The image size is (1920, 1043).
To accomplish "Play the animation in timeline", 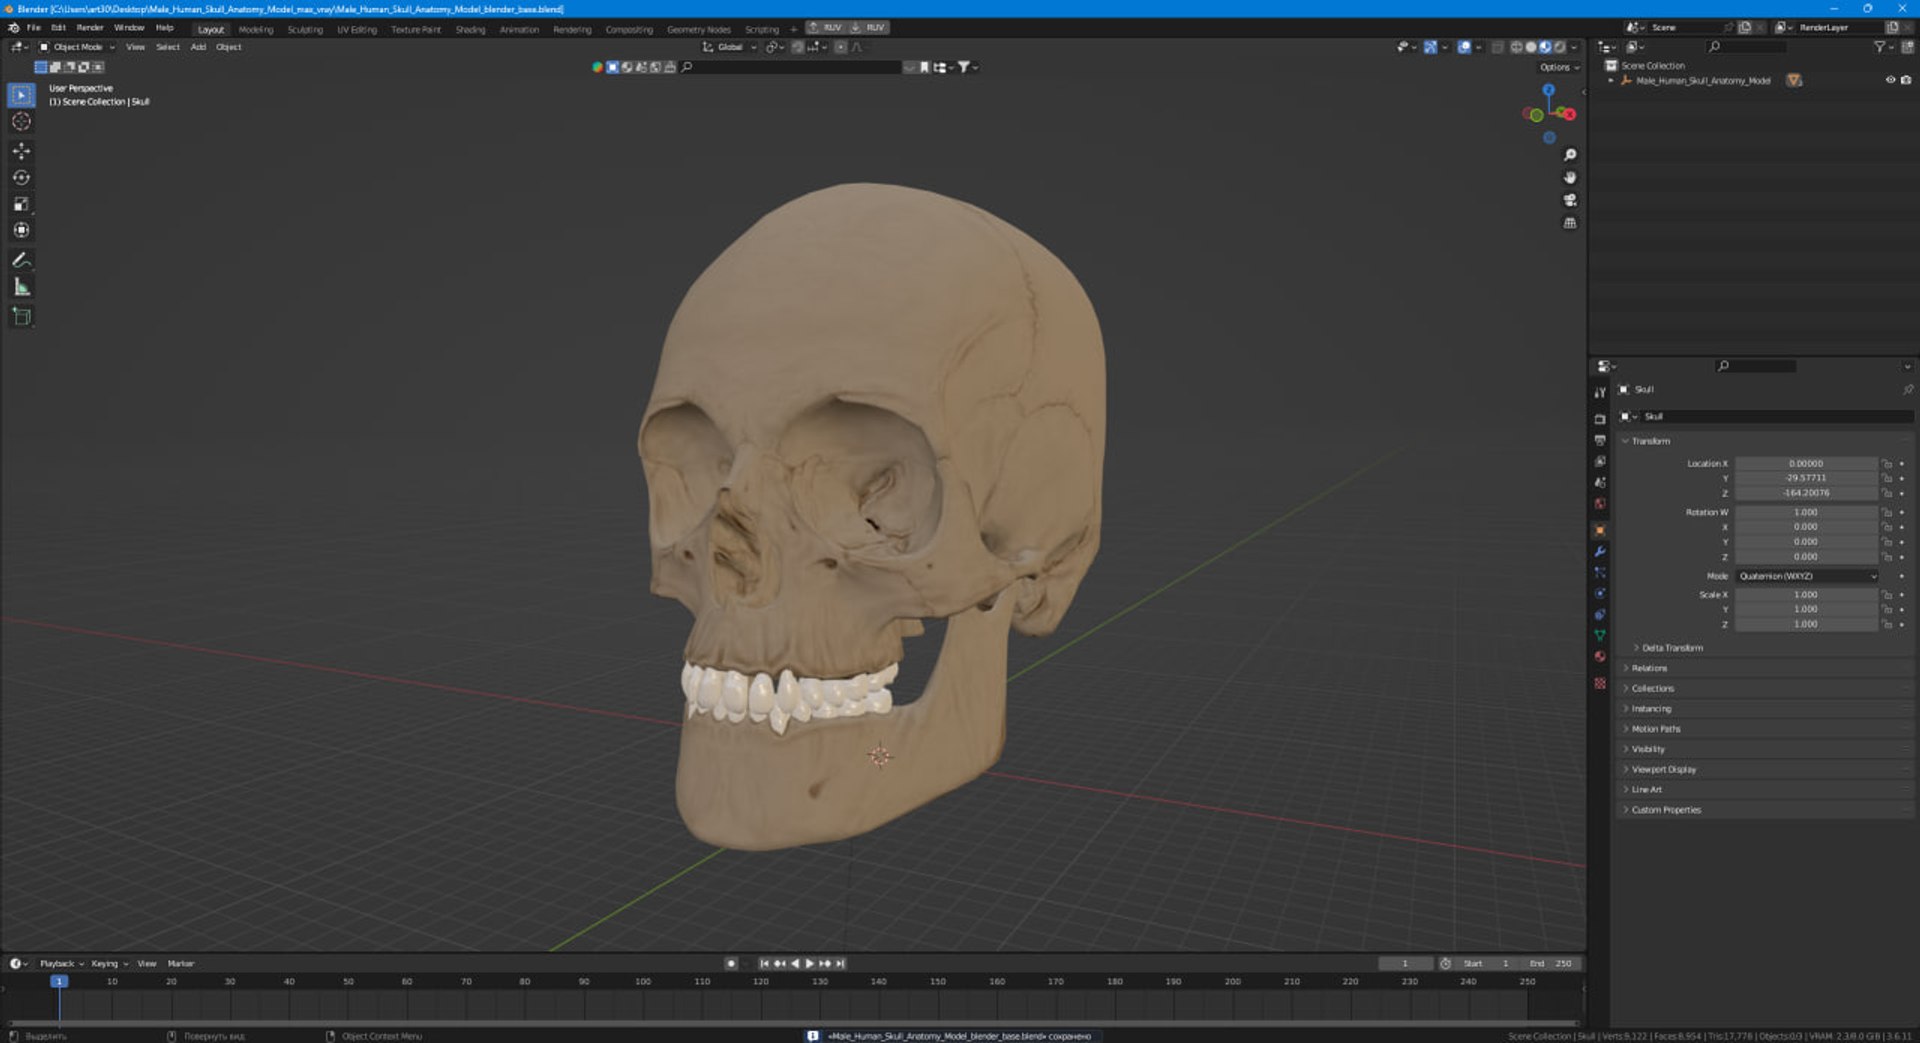I will (810, 964).
